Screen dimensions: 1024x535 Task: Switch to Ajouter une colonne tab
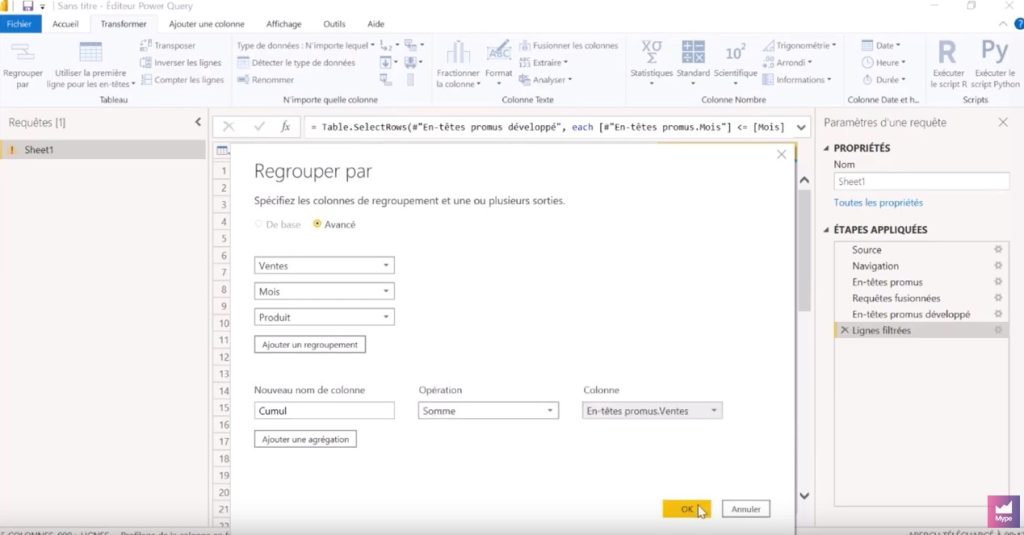tap(206, 24)
